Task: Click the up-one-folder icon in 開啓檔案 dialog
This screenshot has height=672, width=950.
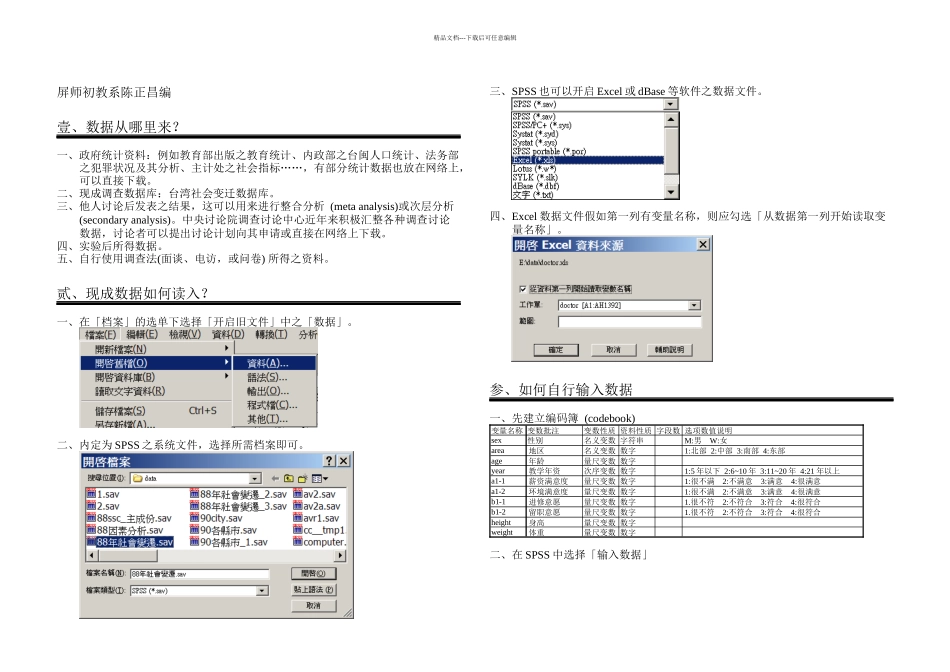Action: (289, 479)
